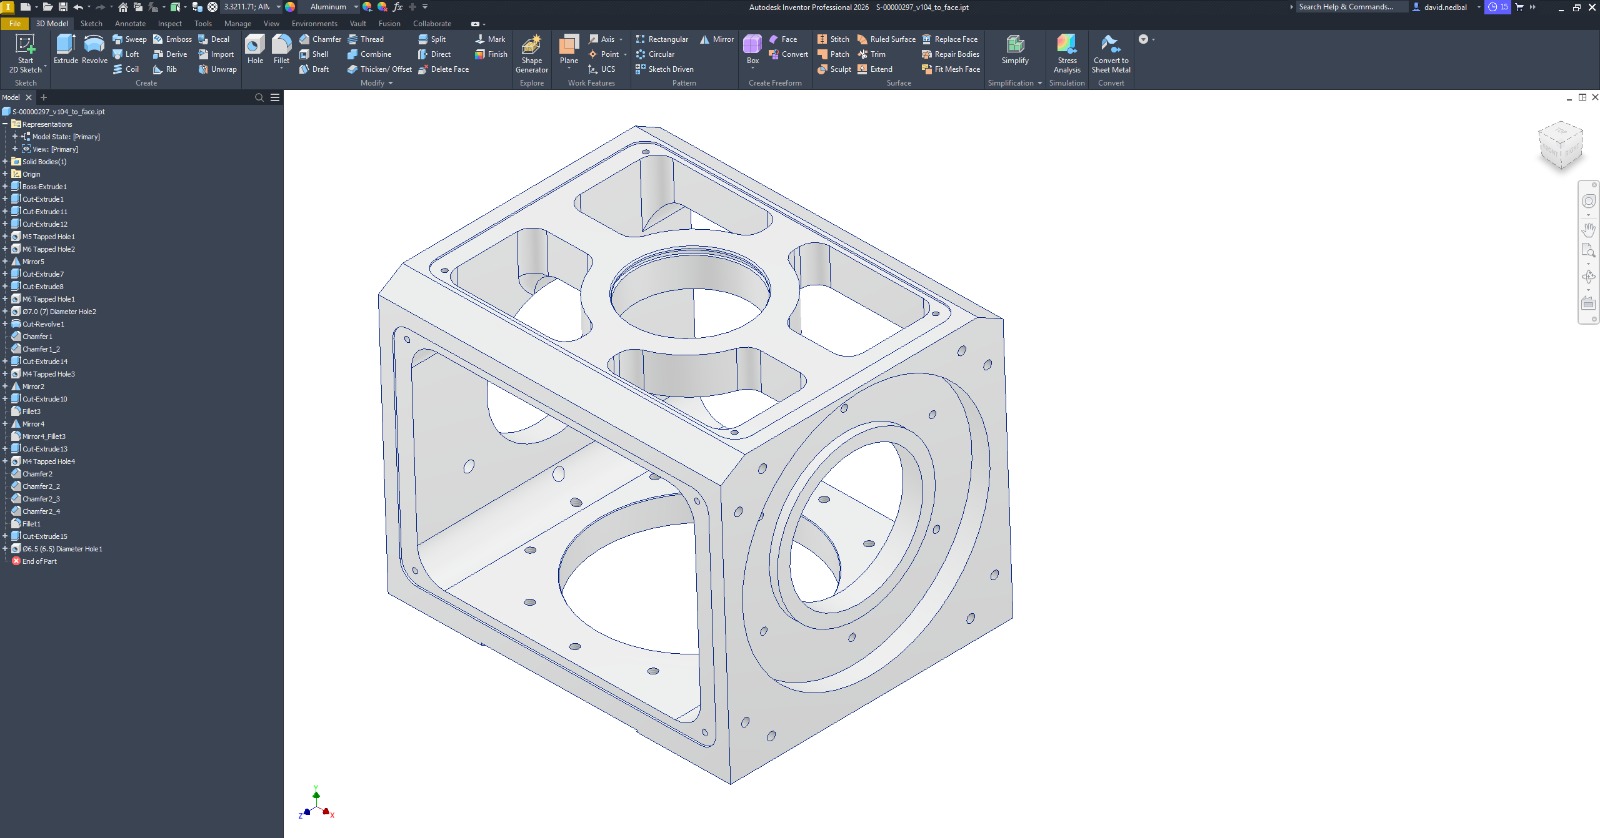Collapse the Representations node
1600x838 pixels.
5,124
